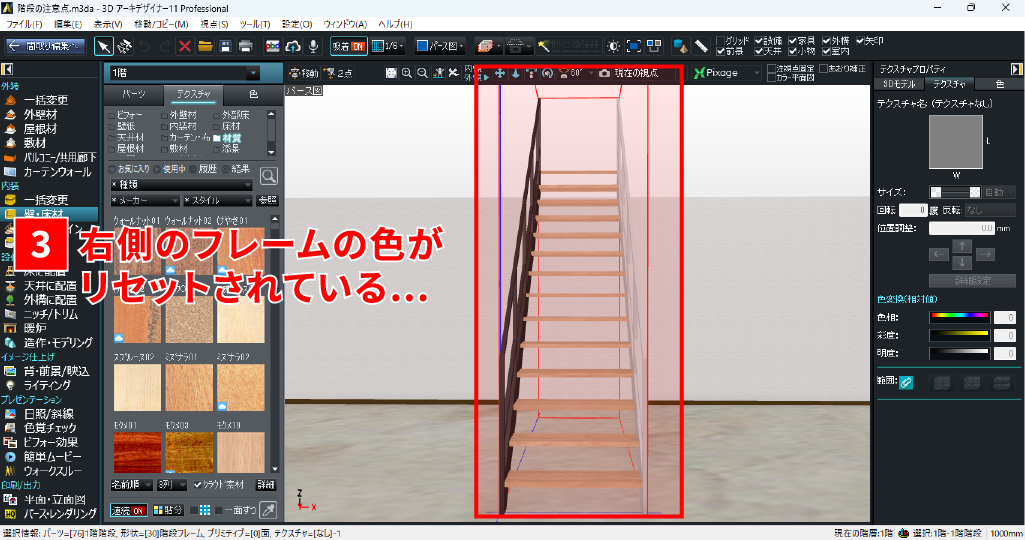This screenshot has height=540, width=1025.
Task: Select the スプルース02 texture thumbnail
Action: [137, 387]
